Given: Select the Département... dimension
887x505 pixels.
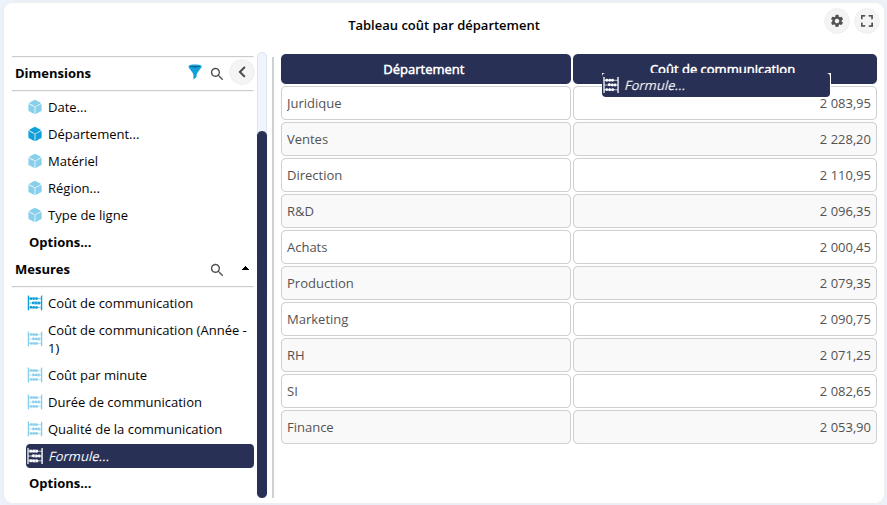Looking at the screenshot, I should pyautogui.click(x=93, y=134).
